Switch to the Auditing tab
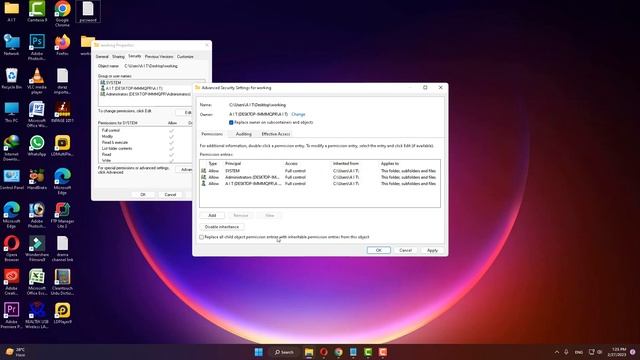640x360 pixels. click(244, 134)
